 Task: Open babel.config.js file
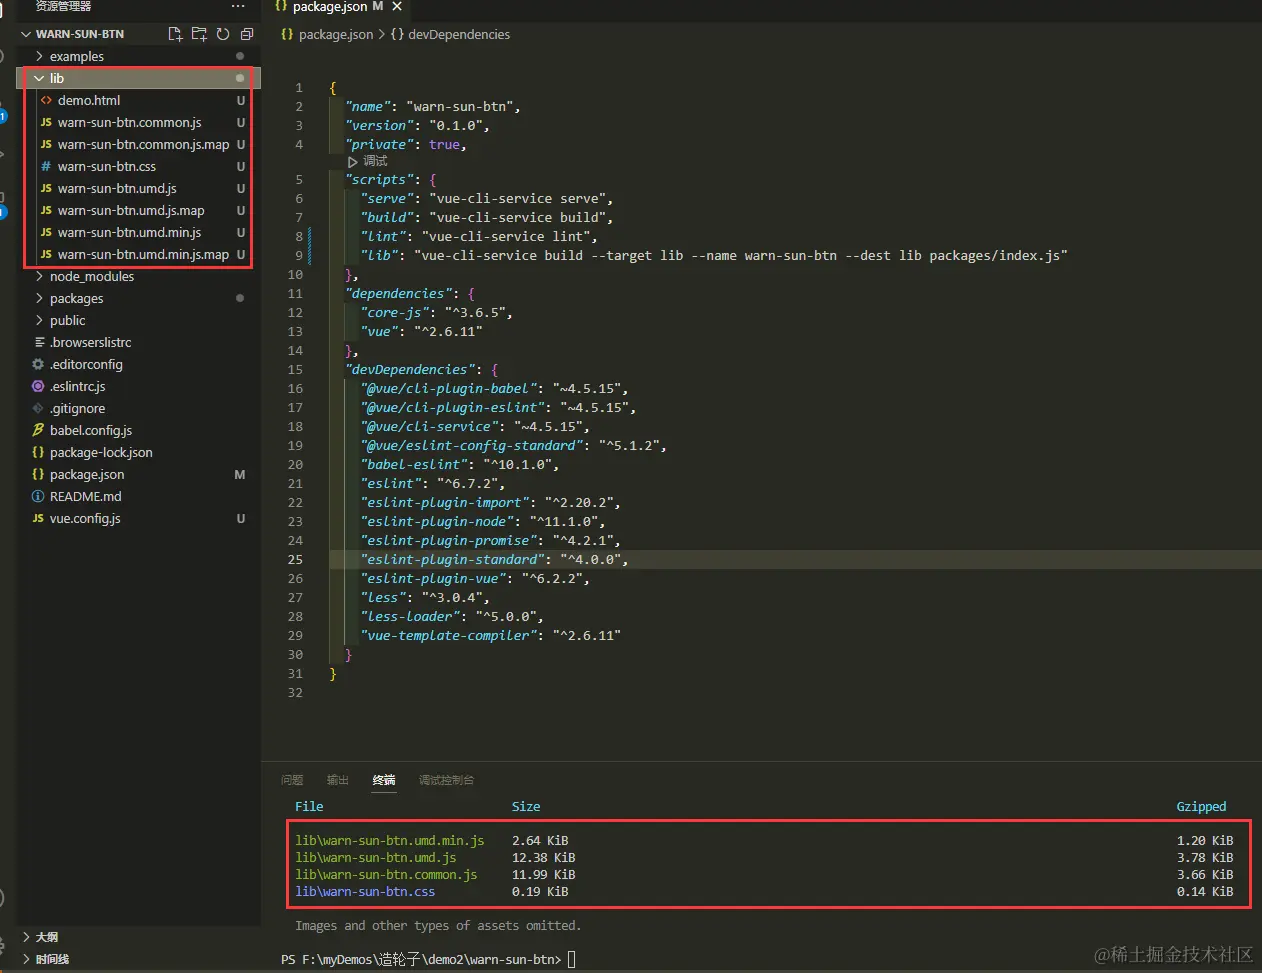(x=138, y=430)
